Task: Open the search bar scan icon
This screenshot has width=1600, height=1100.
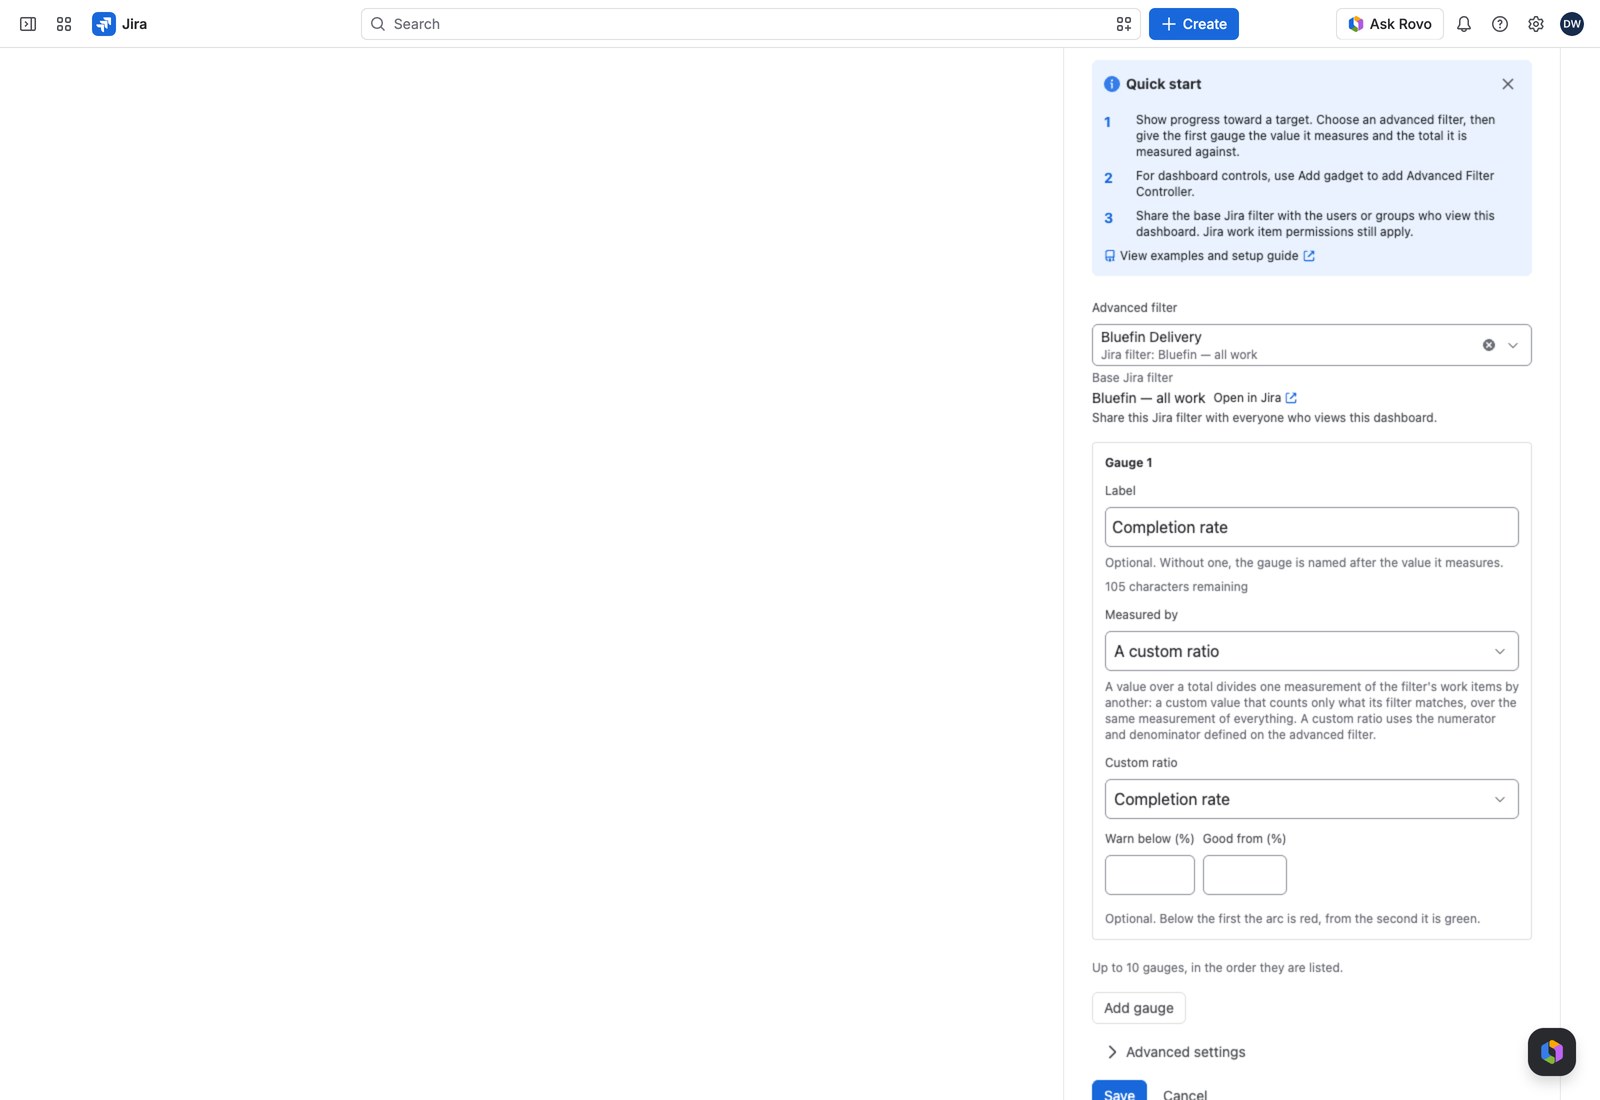Action: [x=1124, y=24]
